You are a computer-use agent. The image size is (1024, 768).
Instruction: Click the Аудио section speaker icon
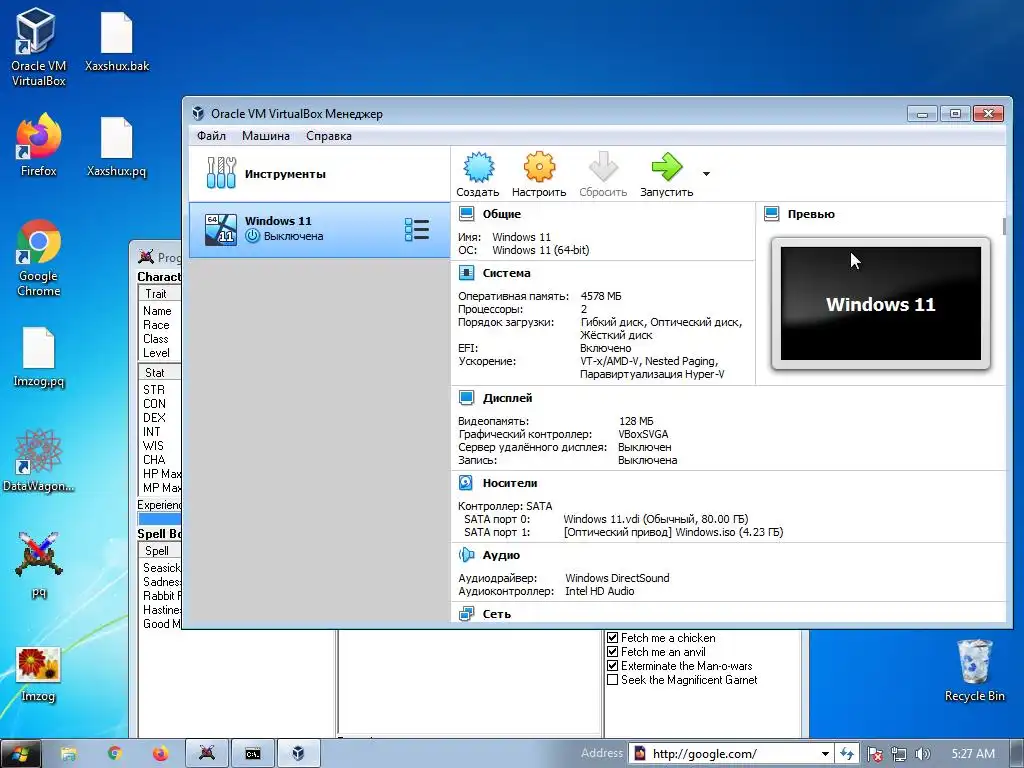466,555
